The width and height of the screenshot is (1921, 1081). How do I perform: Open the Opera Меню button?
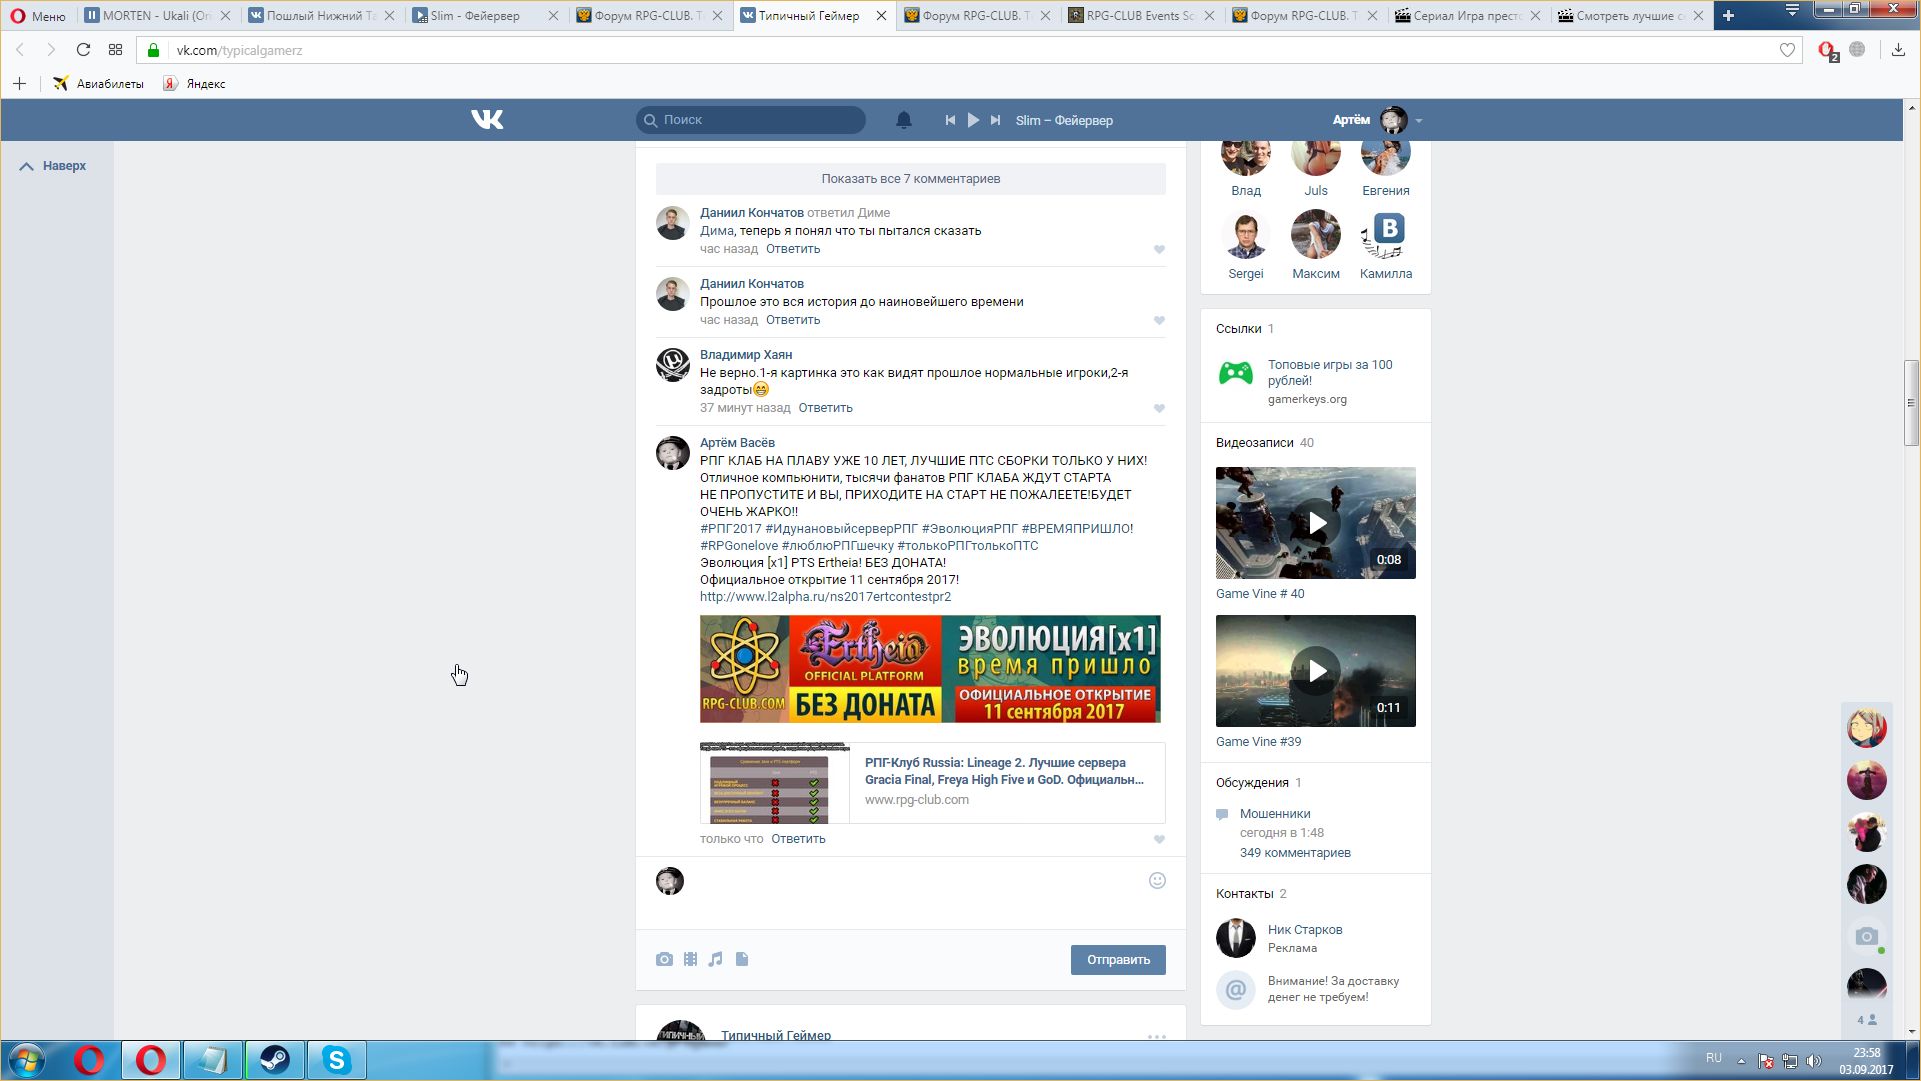38,16
